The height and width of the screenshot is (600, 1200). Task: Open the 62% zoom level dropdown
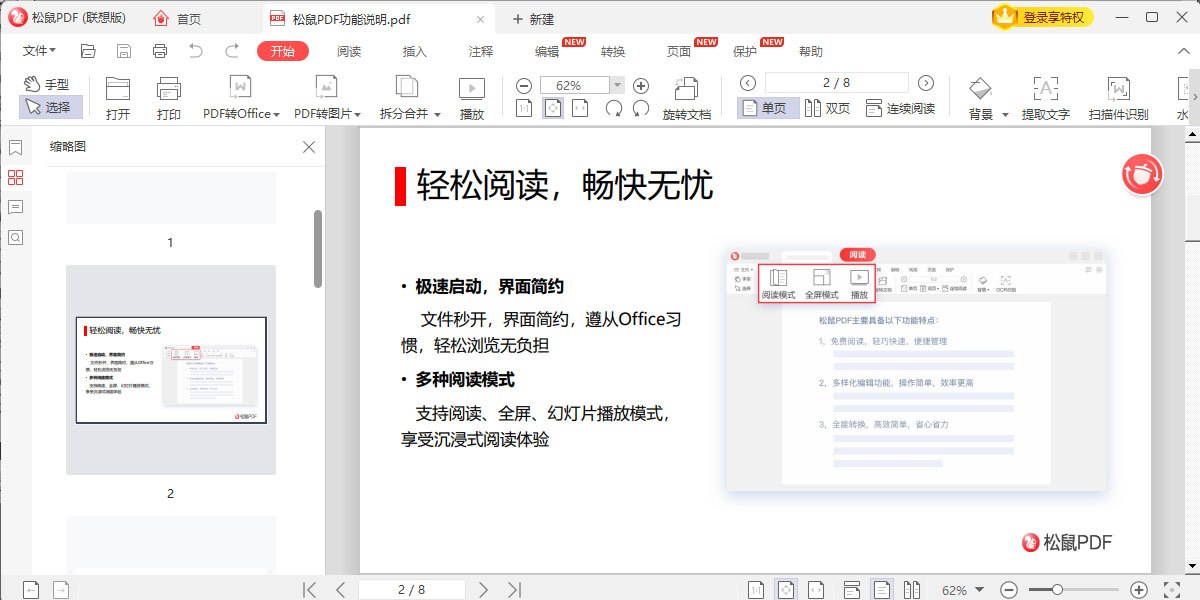point(617,86)
